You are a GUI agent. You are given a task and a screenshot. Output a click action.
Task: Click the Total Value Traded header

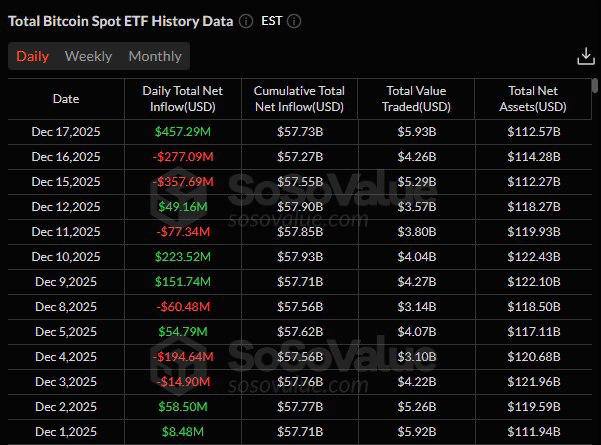[x=415, y=99]
